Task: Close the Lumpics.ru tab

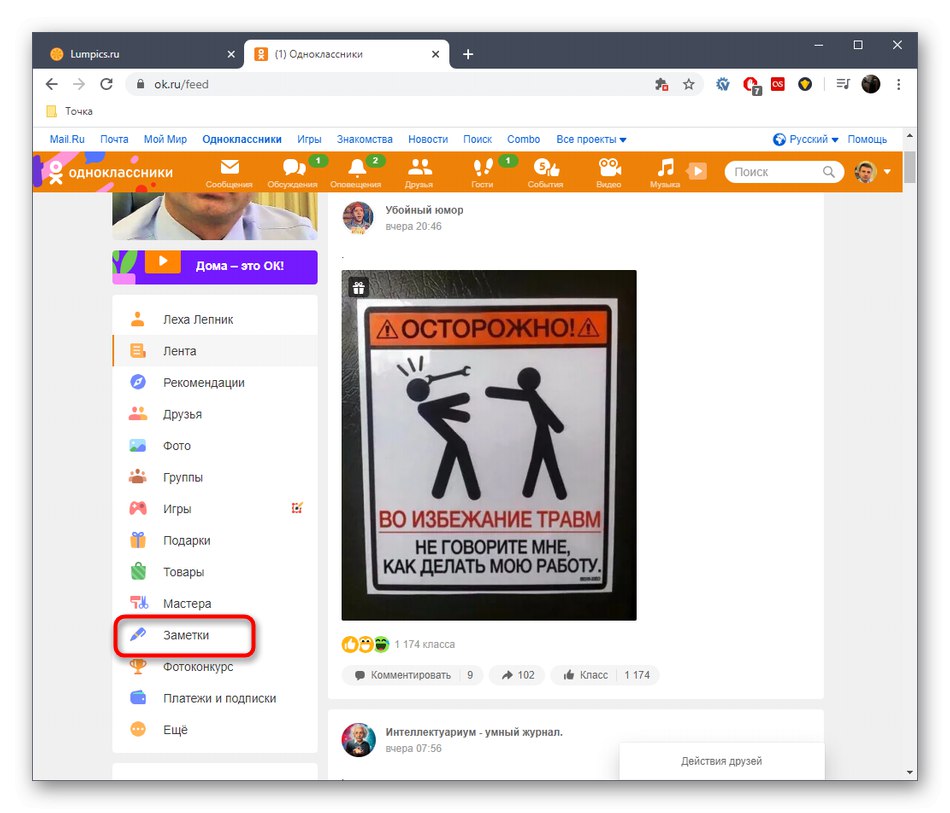Action: coord(231,54)
